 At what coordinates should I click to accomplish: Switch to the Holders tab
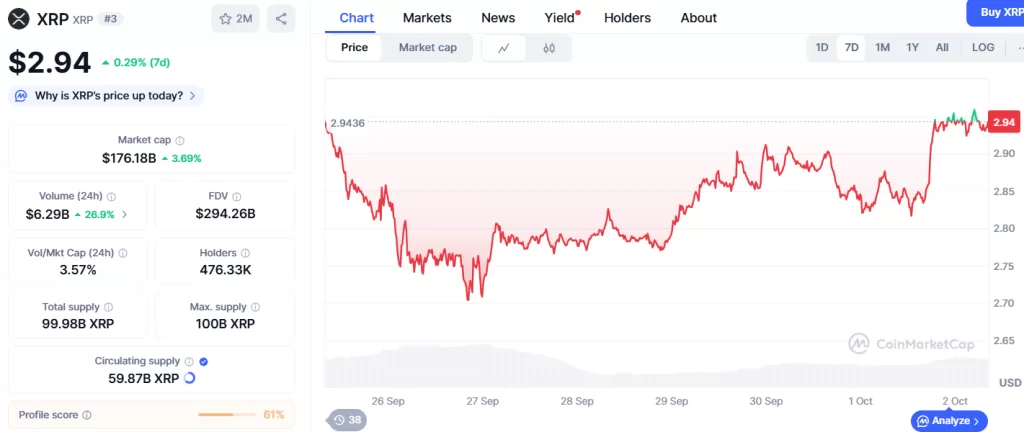pyautogui.click(x=627, y=18)
